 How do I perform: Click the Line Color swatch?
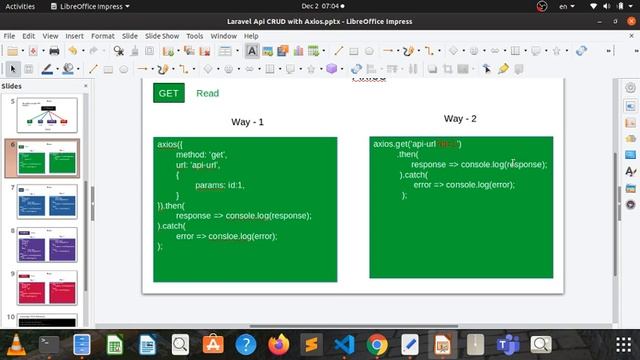tap(47, 69)
